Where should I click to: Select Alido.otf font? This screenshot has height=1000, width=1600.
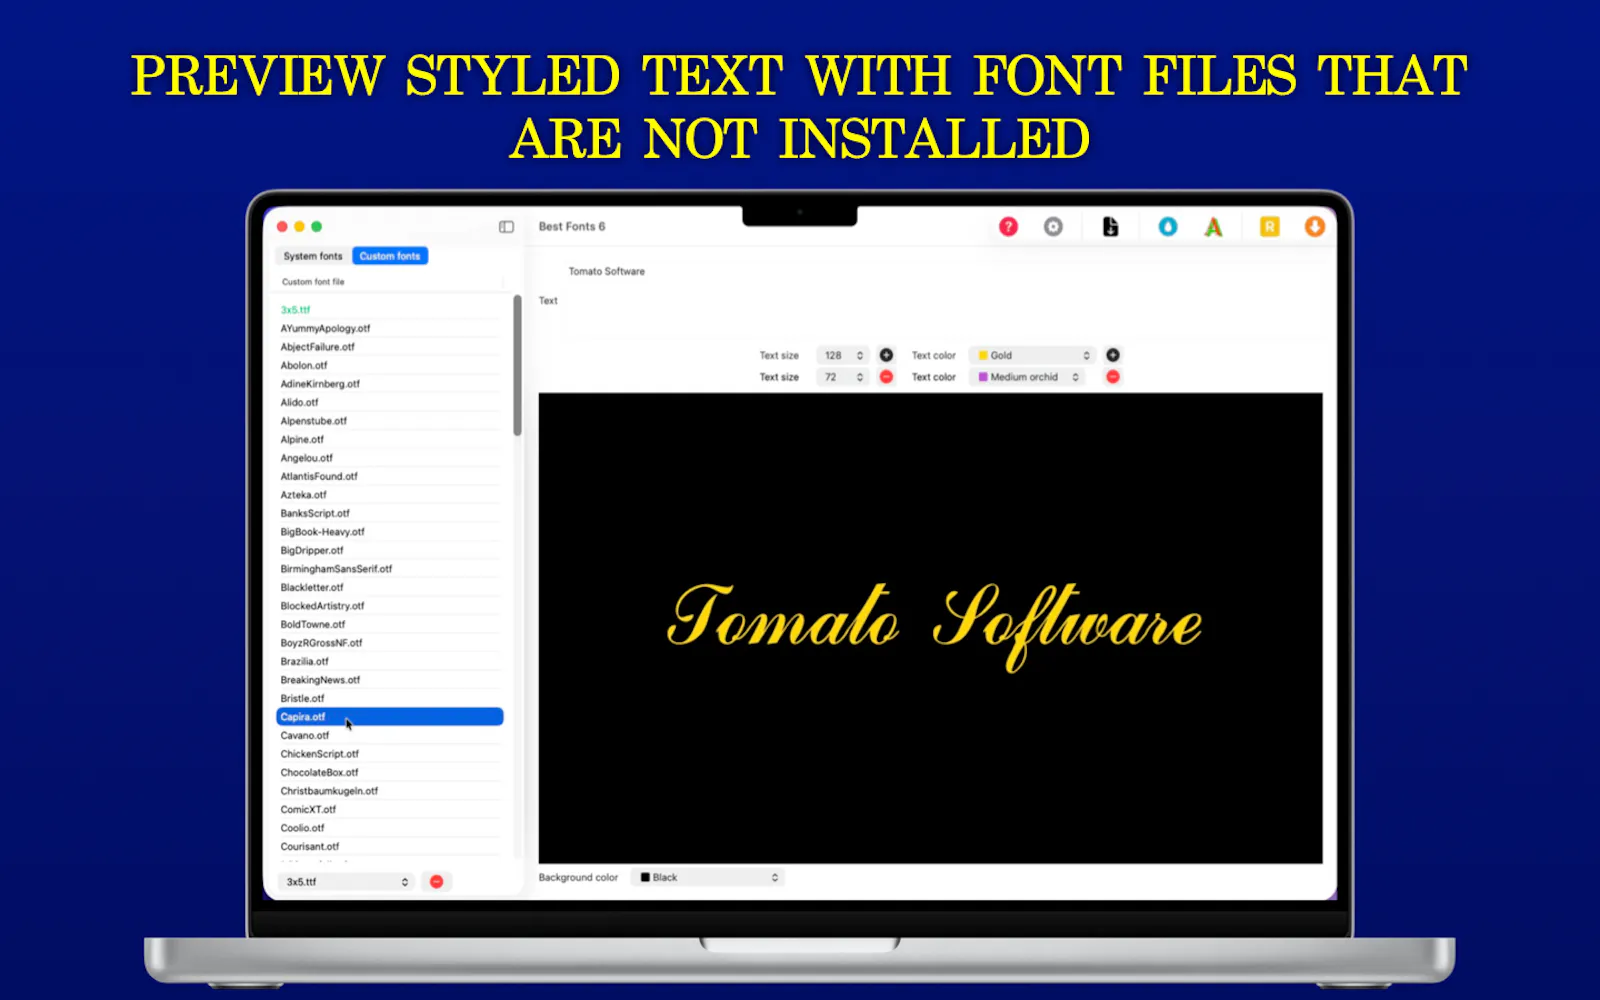[389, 402]
